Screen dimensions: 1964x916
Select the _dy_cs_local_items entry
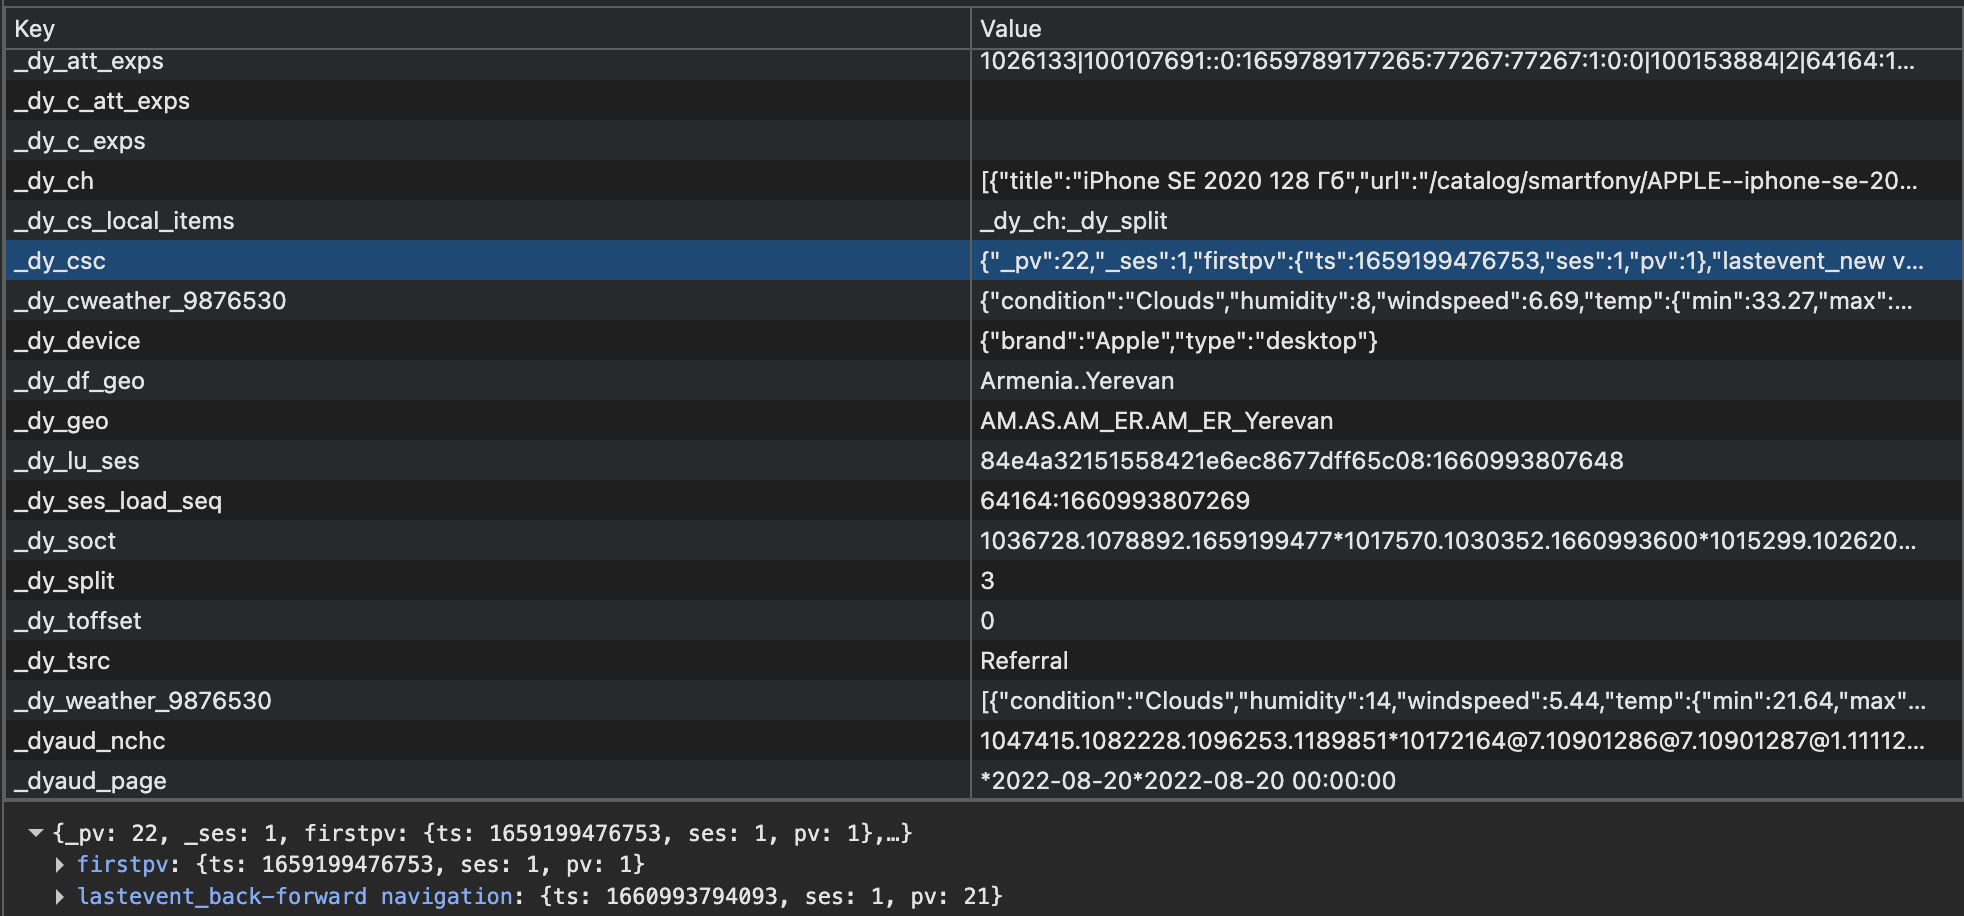click(x=124, y=221)
